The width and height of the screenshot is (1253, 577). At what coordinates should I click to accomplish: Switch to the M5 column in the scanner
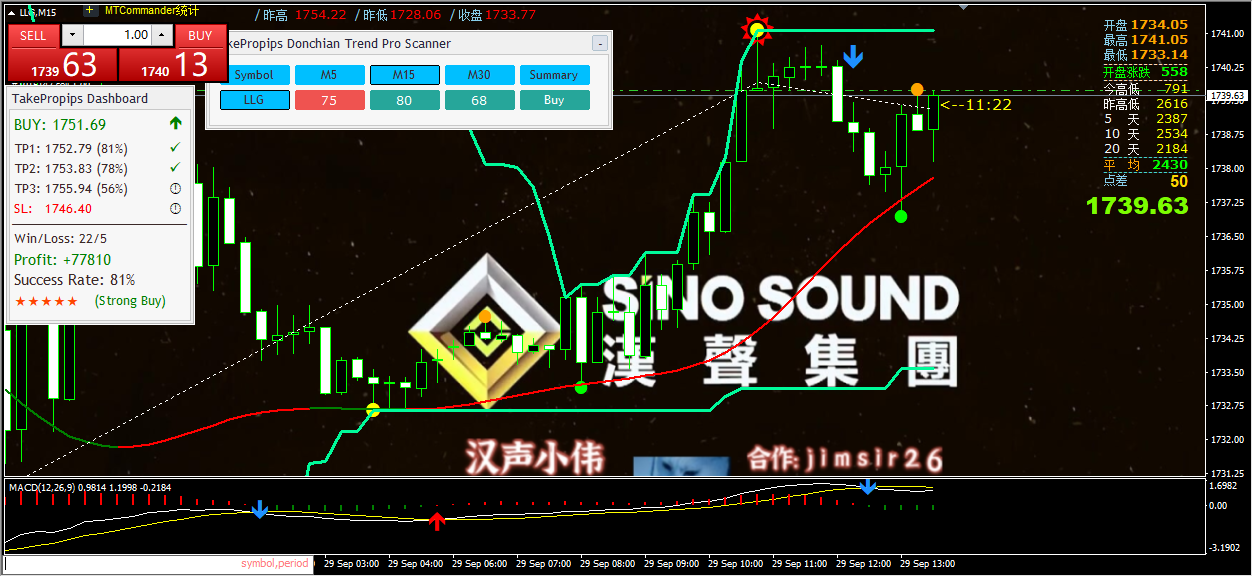coord(330,75)
